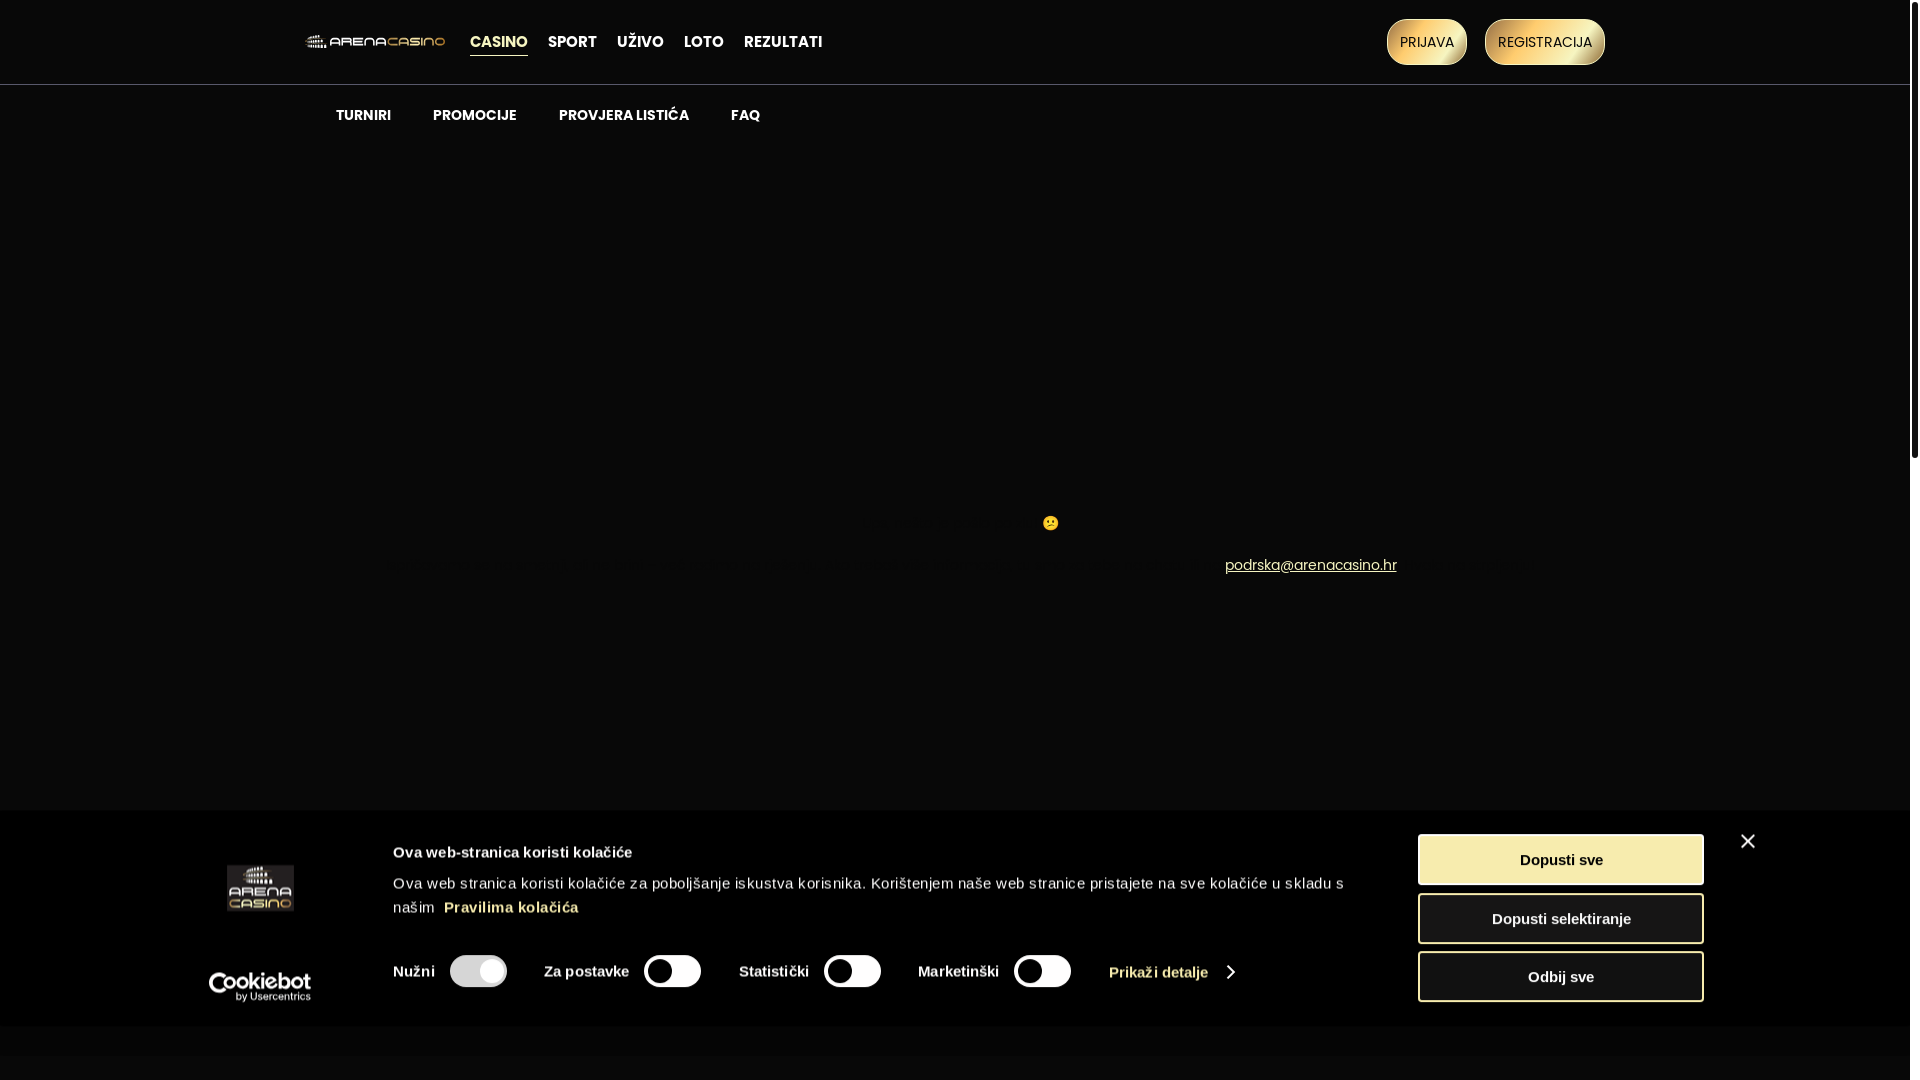Screen dimensions: 1920x1080
Task: Enable the Statistički cookies switch
Action: (852, 971)
